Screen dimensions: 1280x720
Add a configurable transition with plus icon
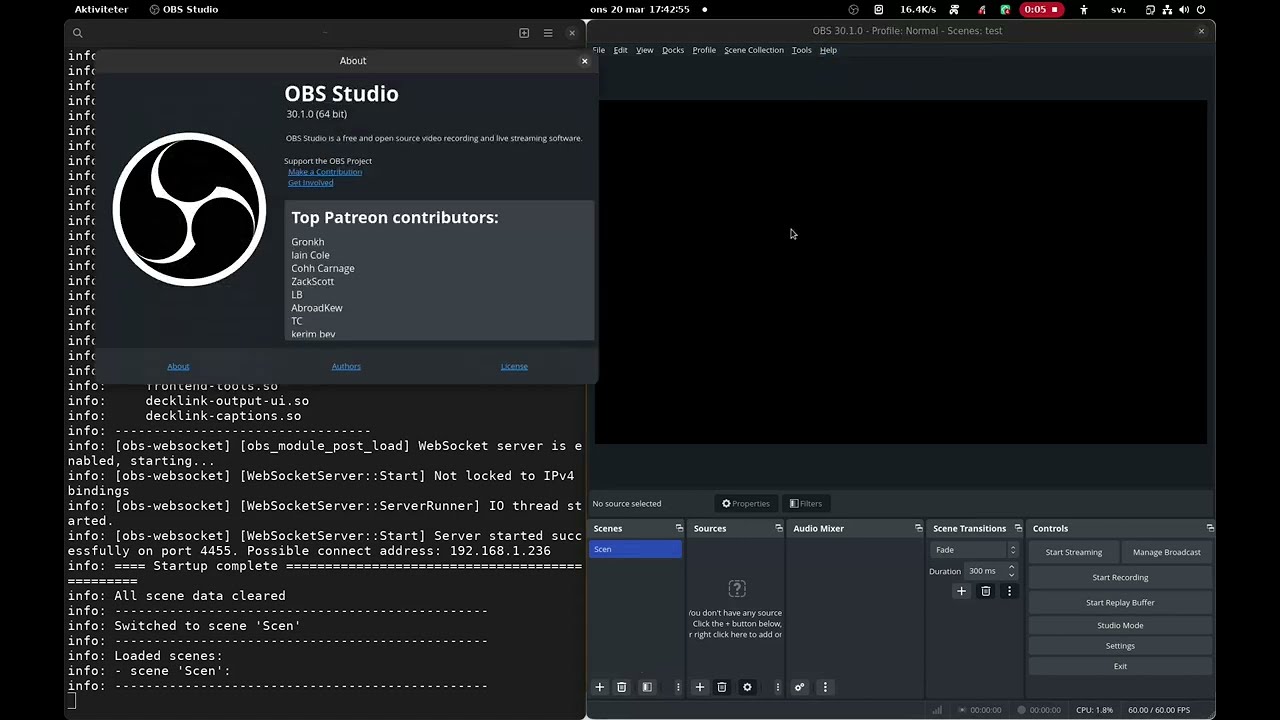(961, 591)
